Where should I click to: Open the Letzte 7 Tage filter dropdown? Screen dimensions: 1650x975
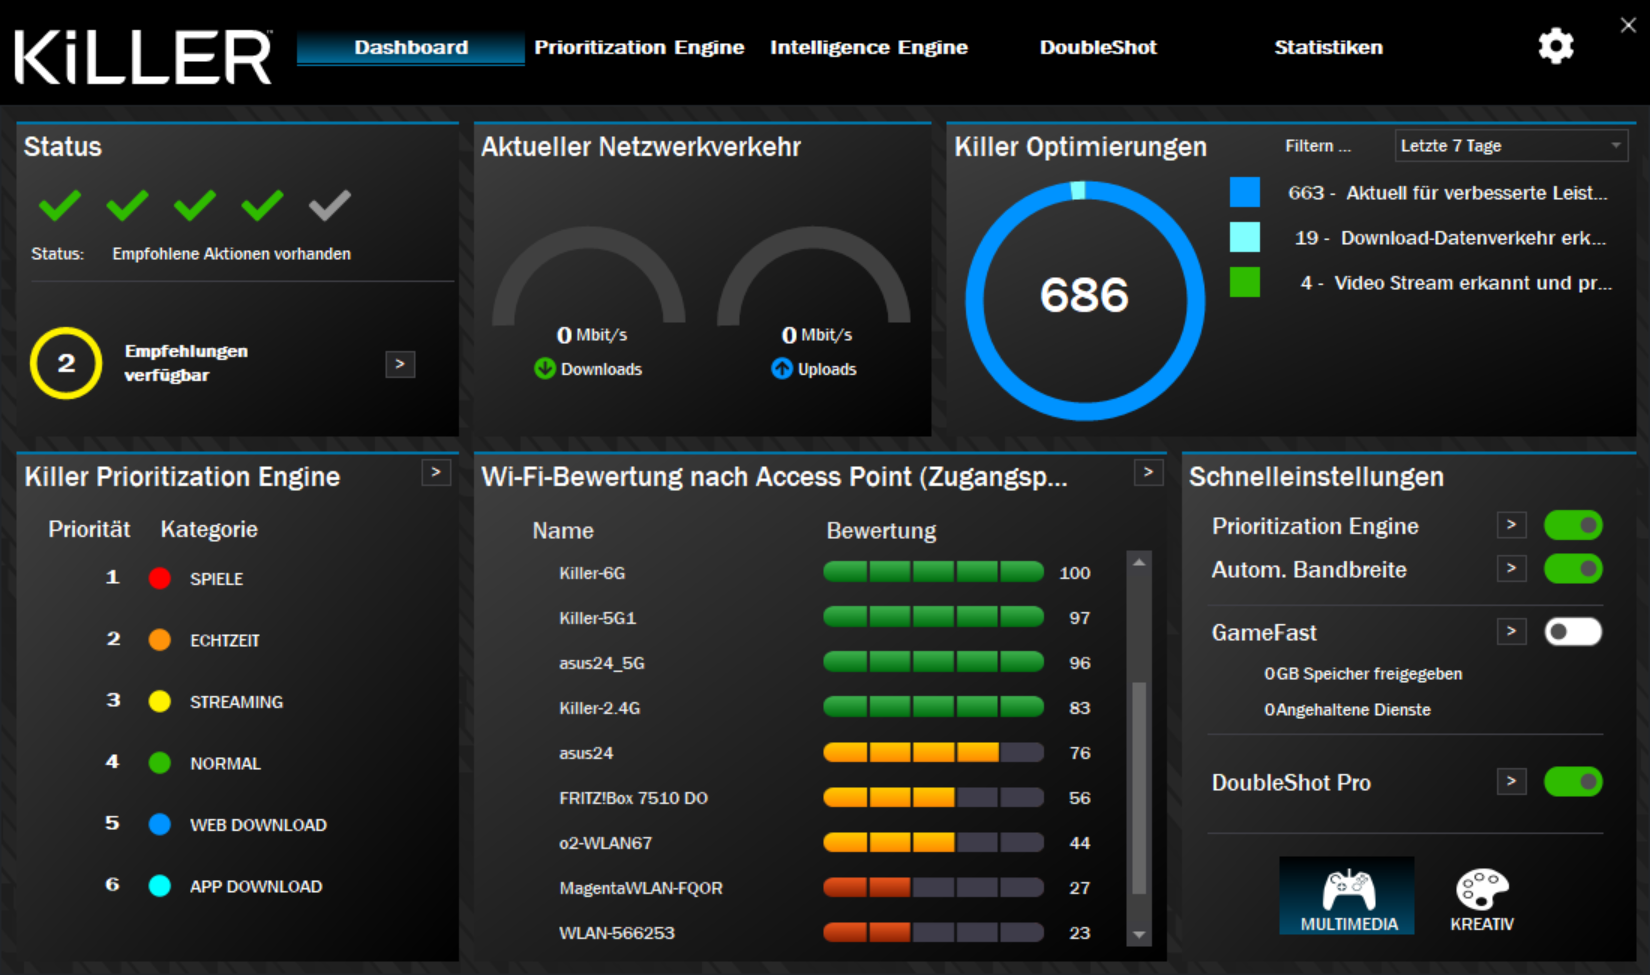(x=1511, y=146)
